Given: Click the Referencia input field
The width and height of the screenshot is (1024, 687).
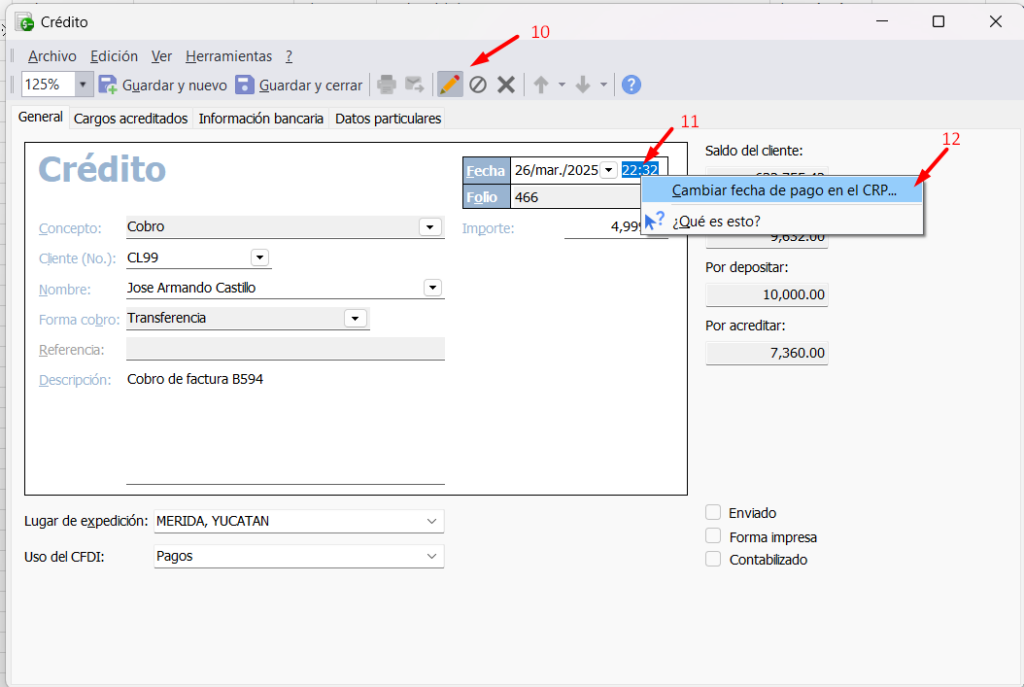Looking at the screenshot, I should (285, 349).
